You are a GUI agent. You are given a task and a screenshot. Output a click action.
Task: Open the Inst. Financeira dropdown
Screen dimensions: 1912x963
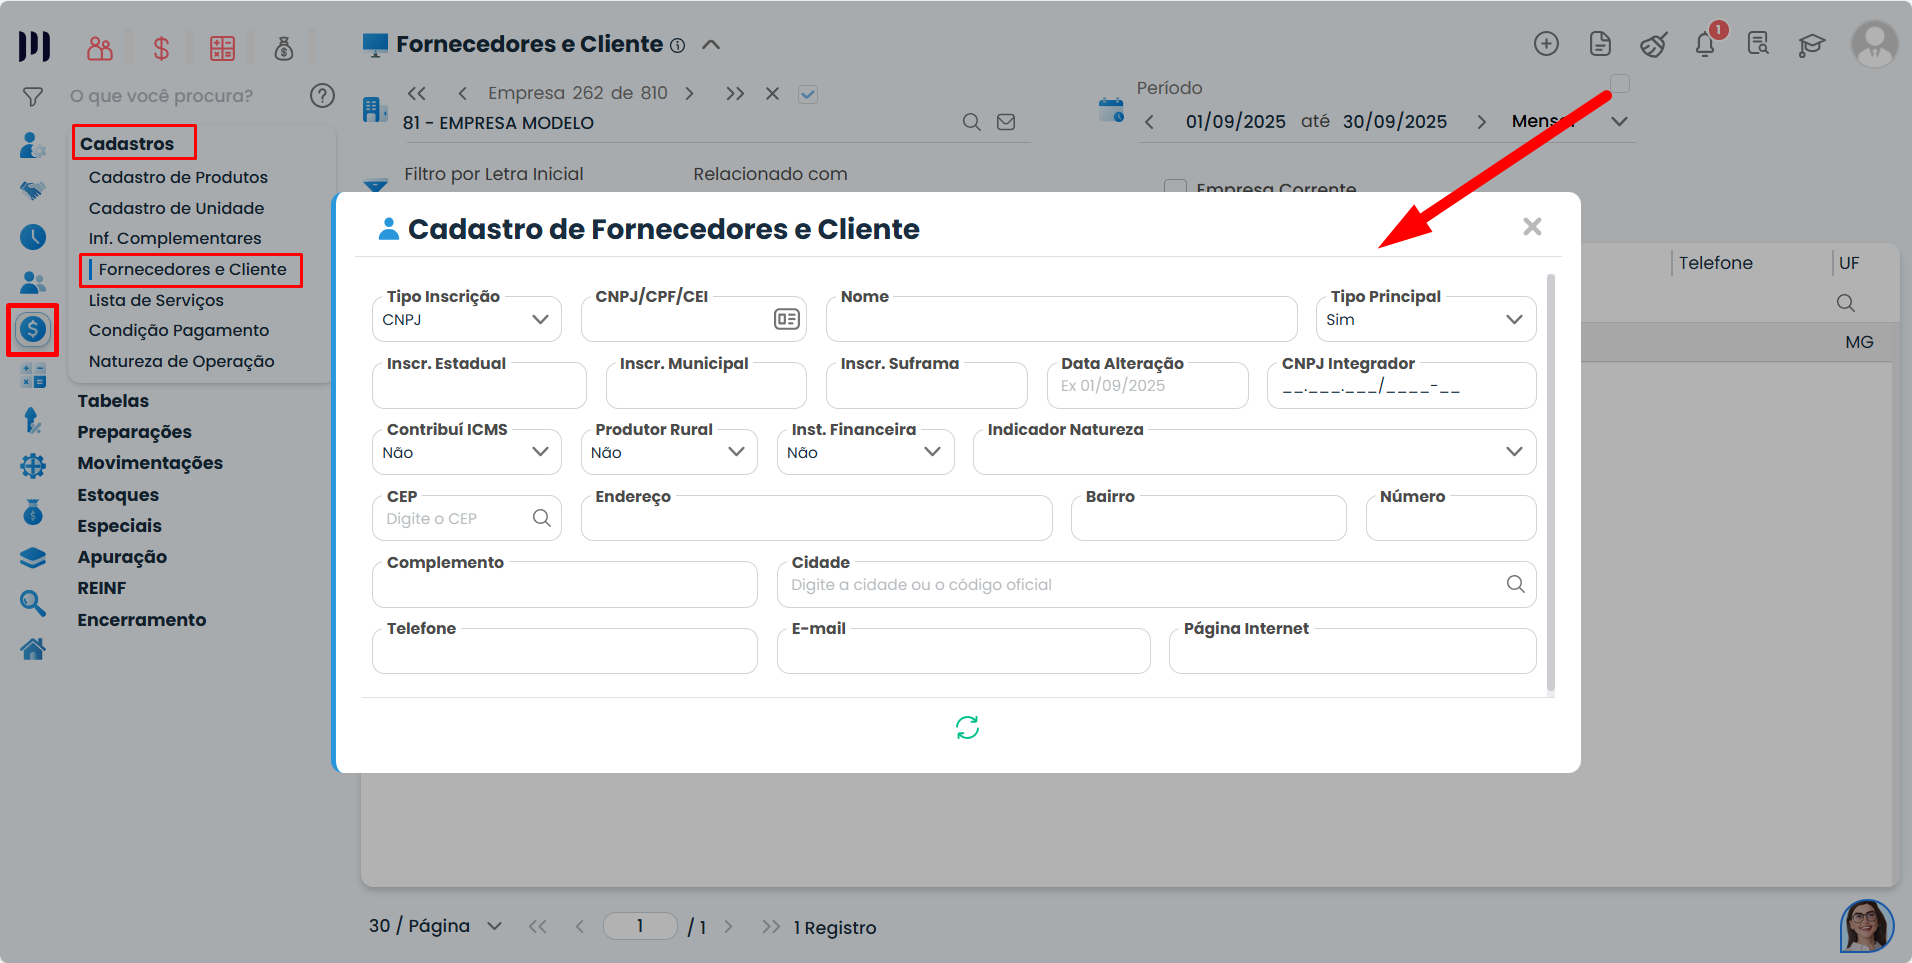click(x=866, y=452)
